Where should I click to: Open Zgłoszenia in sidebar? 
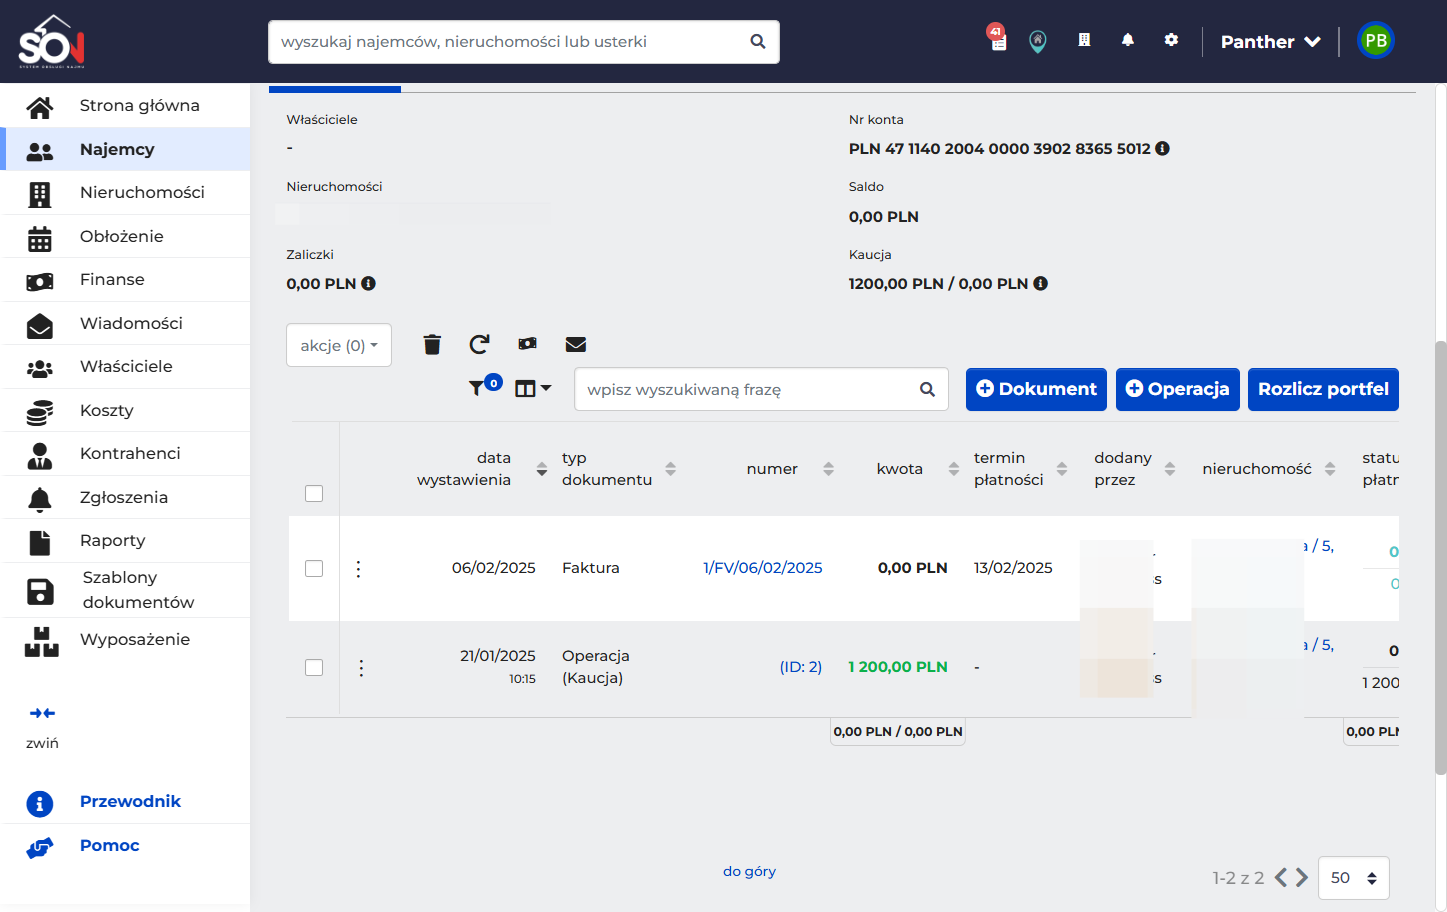[x=126, y=497]
